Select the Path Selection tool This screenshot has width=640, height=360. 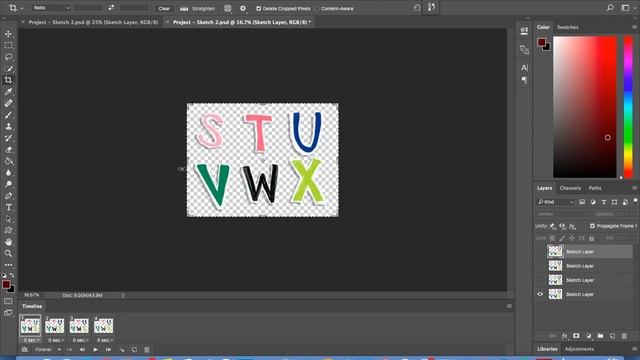click(8, 219)
